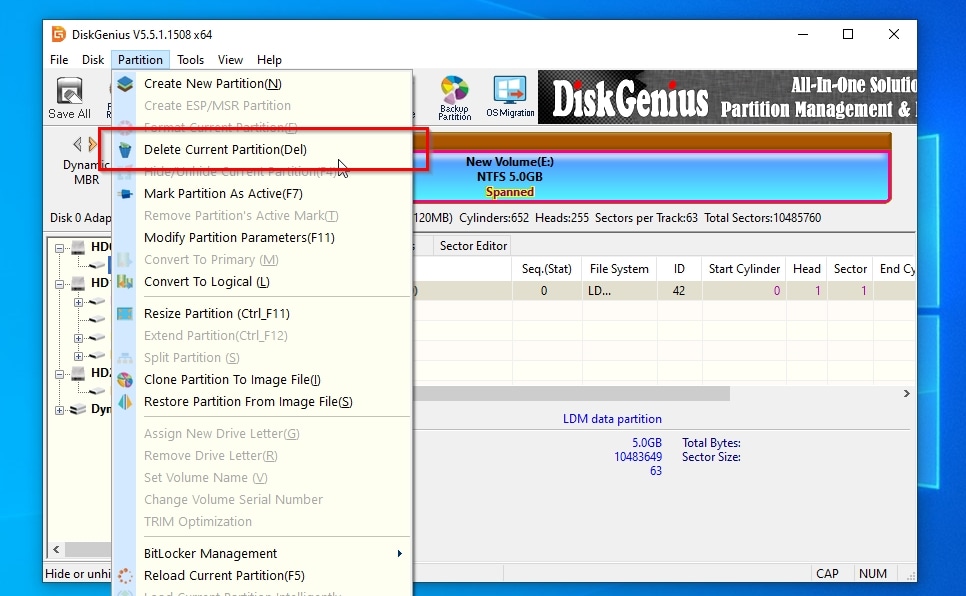Click the Clone Partition To Image File icon
Image resolution: width=966 pixels, height=596 pixels.
pyautogui.click(x=125, y=380)
